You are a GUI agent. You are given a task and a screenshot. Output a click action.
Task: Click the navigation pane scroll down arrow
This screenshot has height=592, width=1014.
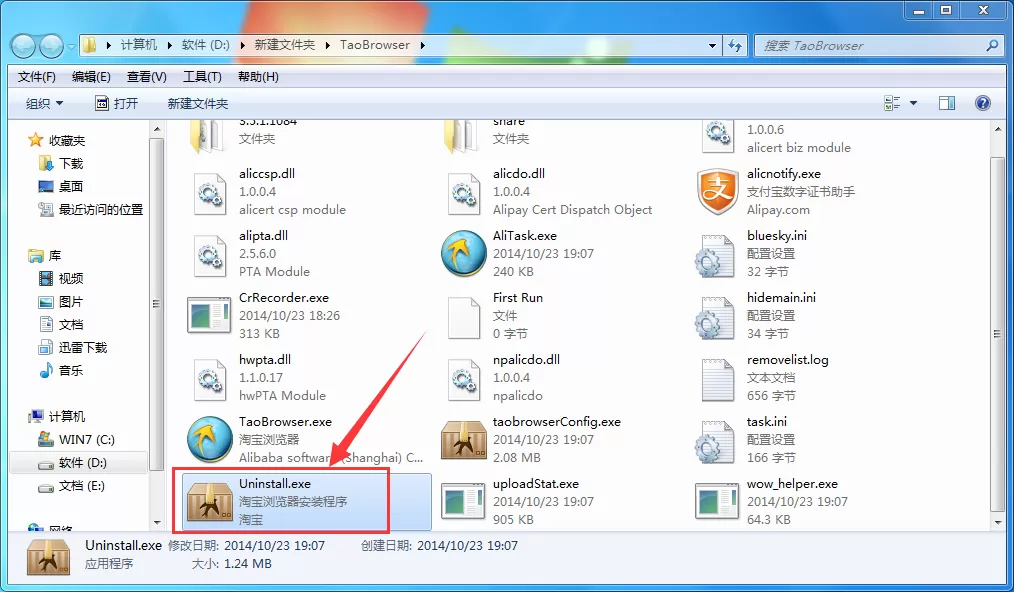coord(157,522)
